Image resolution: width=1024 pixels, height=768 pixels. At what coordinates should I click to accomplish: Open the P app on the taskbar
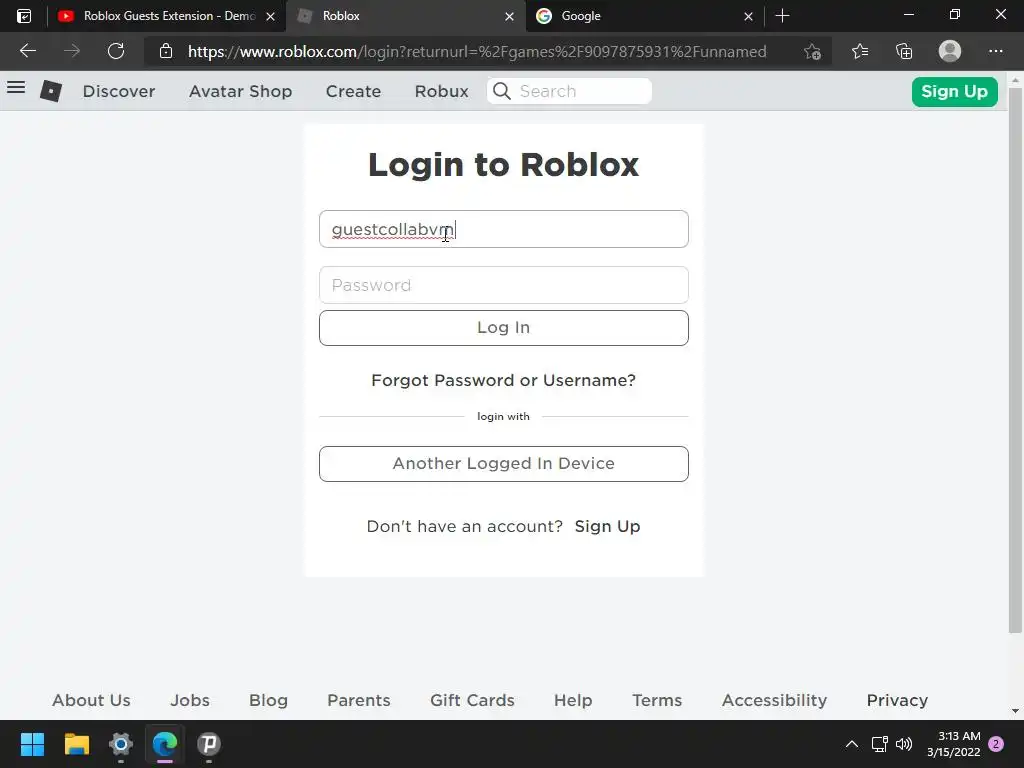[209, 744]
